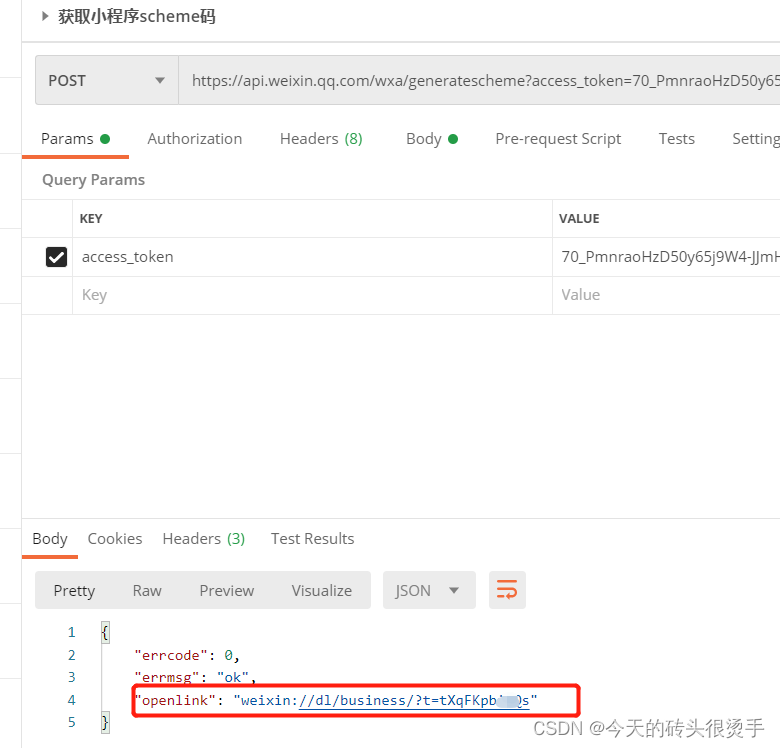Open the POST method dropdown
This screenshot has width=780, height=748.
[106, 81]
